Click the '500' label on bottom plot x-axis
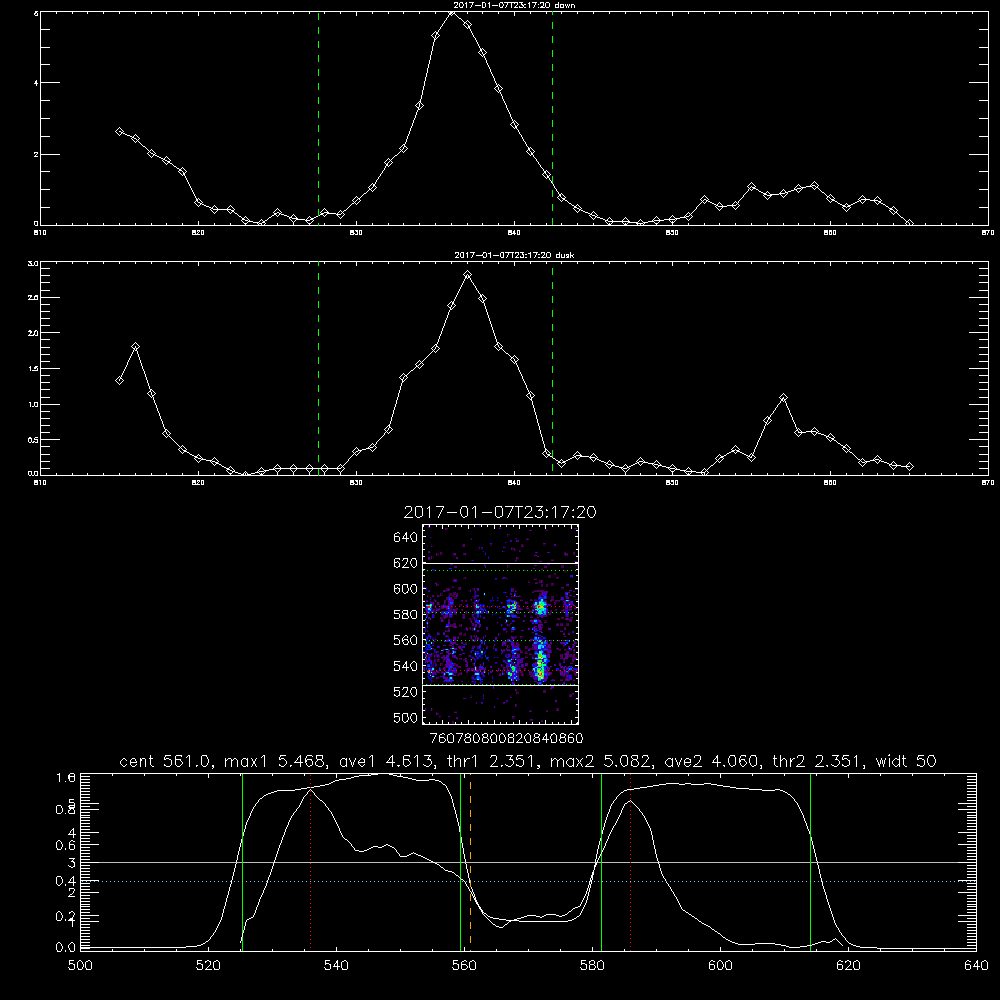Image resolution: width=1000 pixels, height=1000 pixels. tap(80, 966)
